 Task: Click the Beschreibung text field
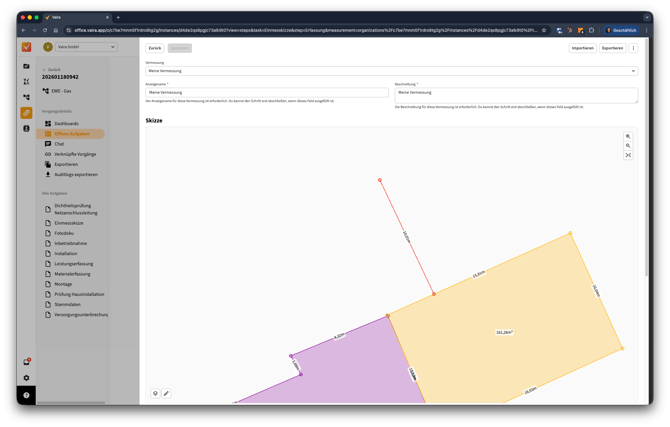click(x=516, y=95)
